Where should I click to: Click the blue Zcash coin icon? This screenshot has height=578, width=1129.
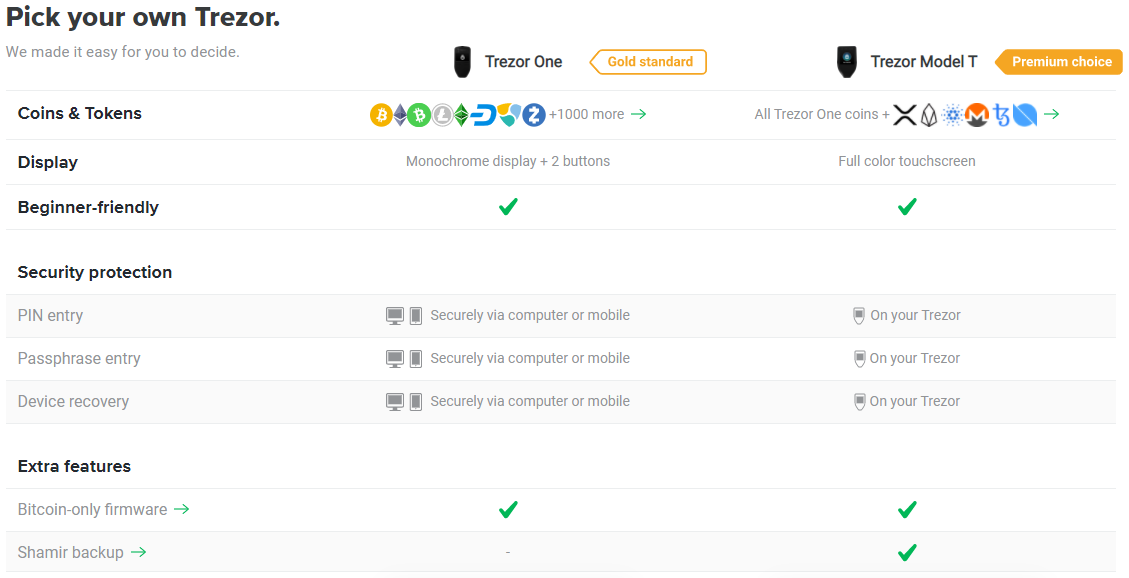(534, 115)
